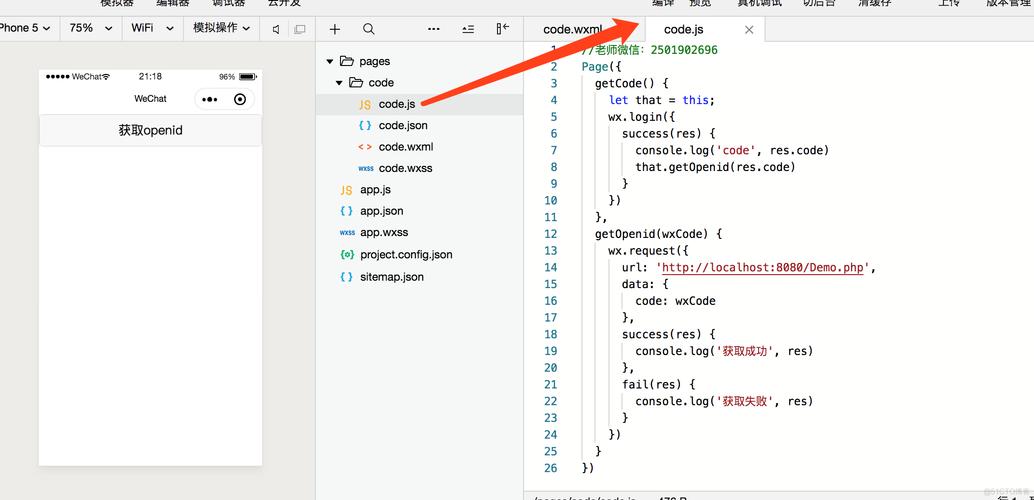Collapse the code folder
This screenshot has width=1034, height=500.
tap(339, 82)
